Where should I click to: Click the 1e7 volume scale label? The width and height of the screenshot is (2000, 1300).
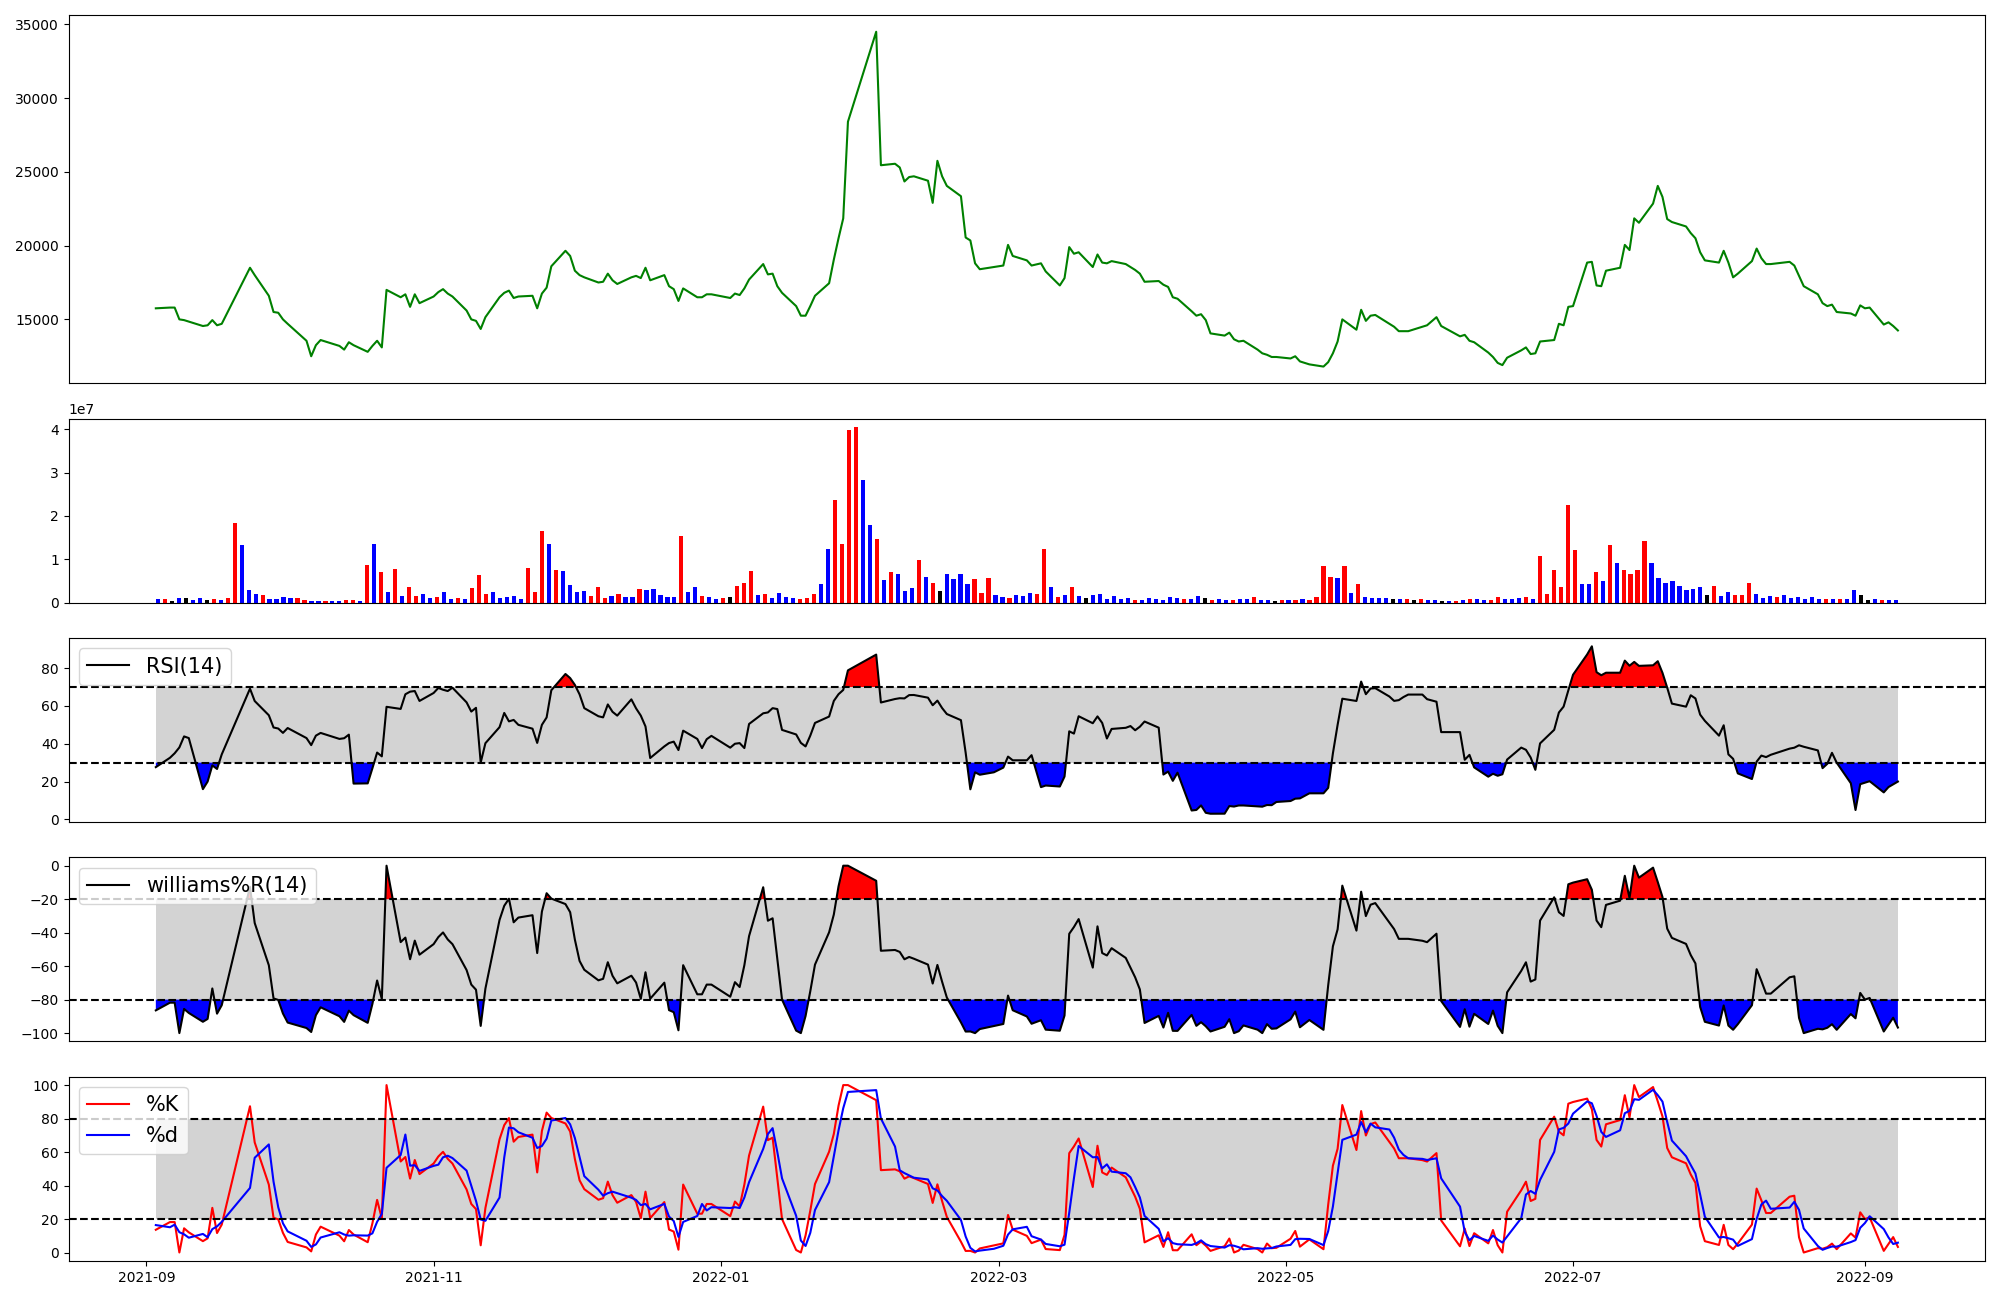click(x=82, y=409)
